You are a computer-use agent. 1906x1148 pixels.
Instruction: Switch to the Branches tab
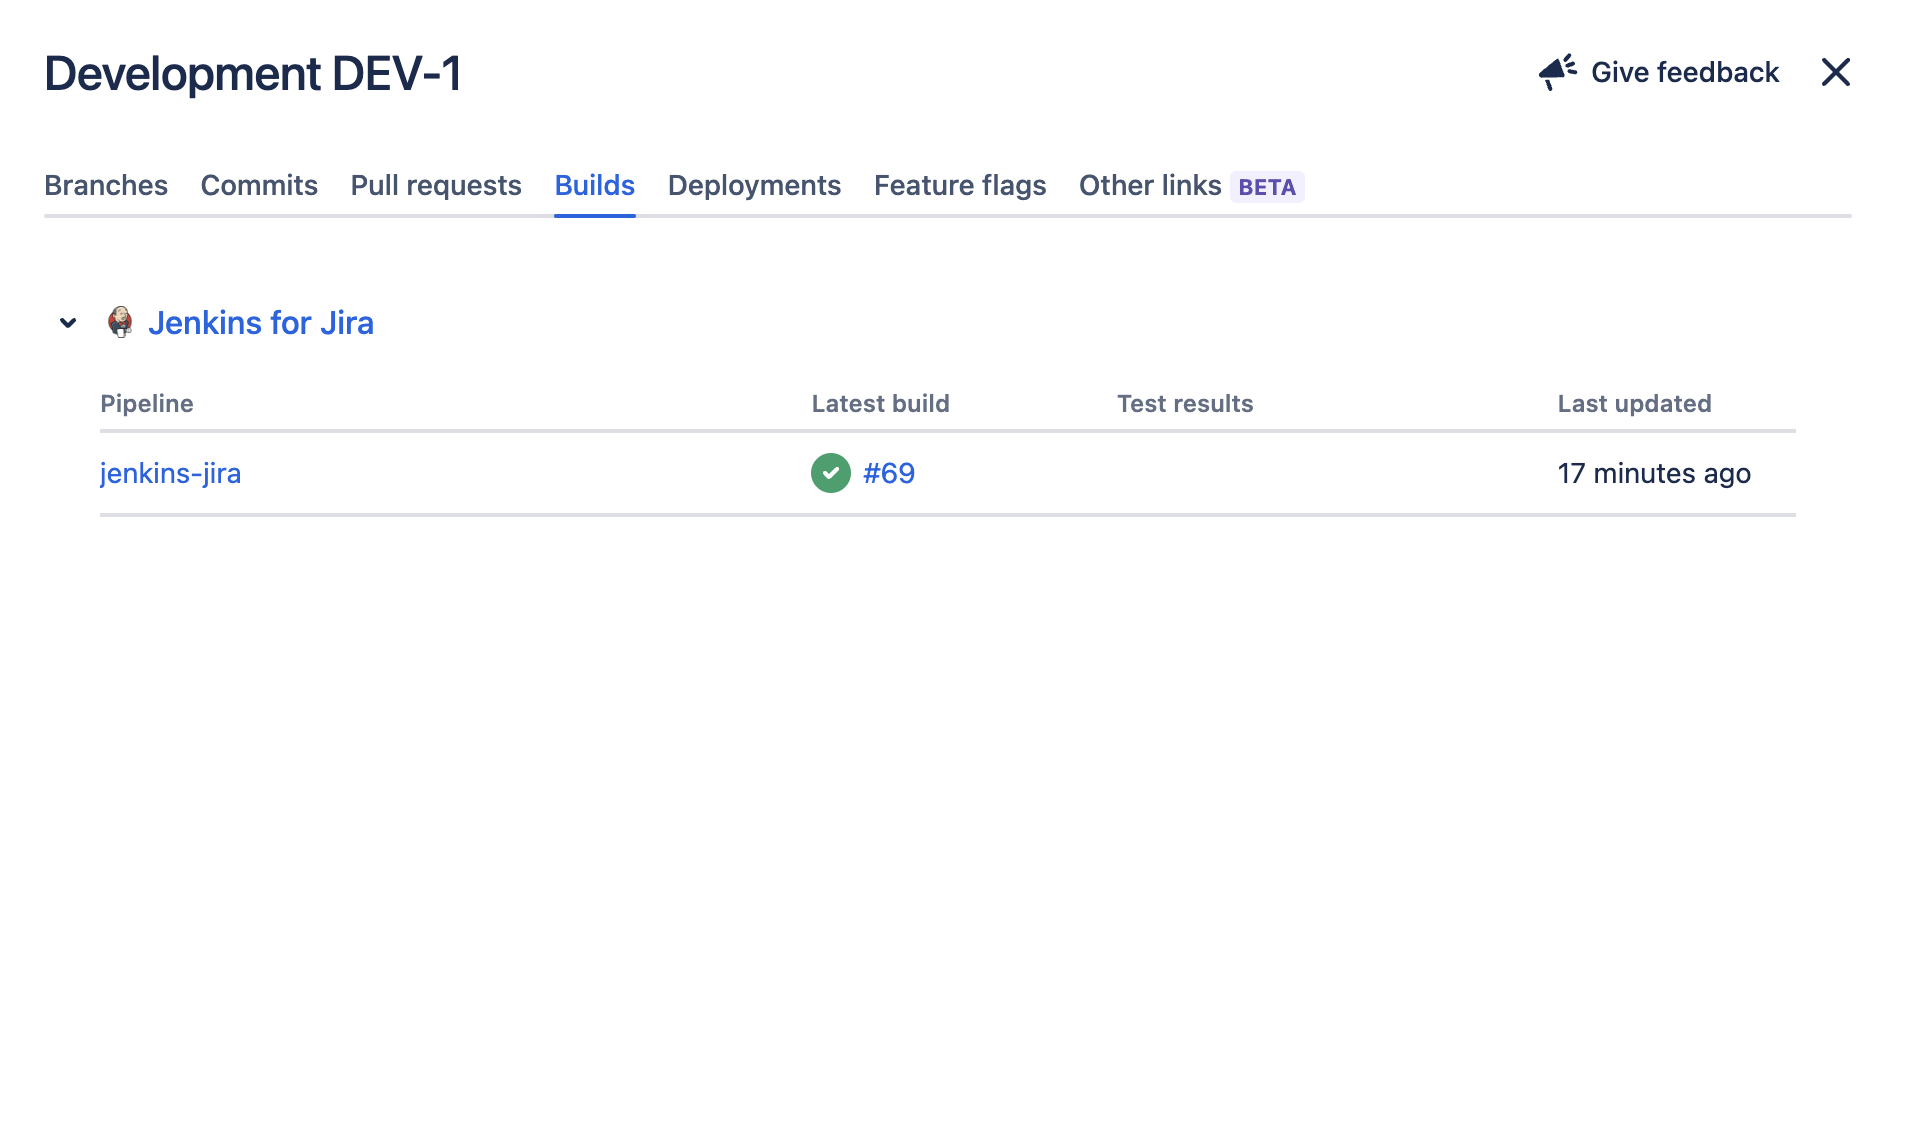[x=106, y=185]
